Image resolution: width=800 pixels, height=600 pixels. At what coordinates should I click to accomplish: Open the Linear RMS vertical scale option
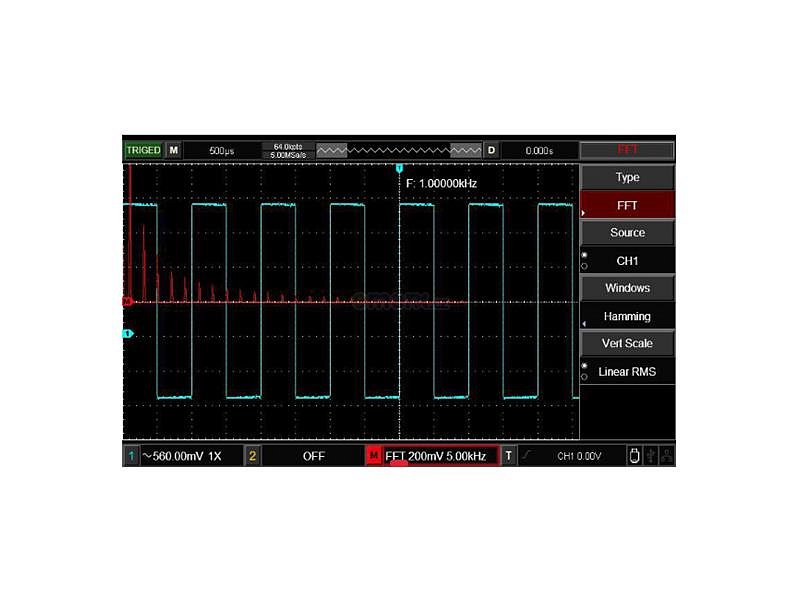click(x=627, y=372)
